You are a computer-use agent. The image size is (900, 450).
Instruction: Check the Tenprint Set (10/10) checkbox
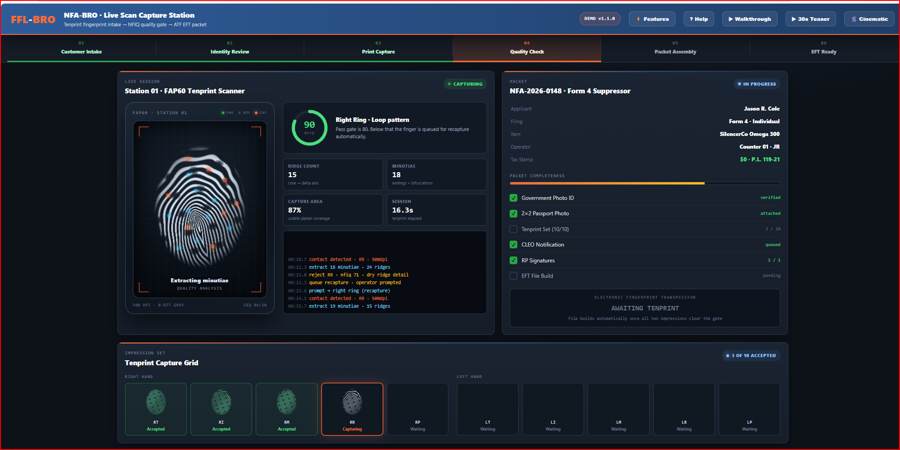514,229
